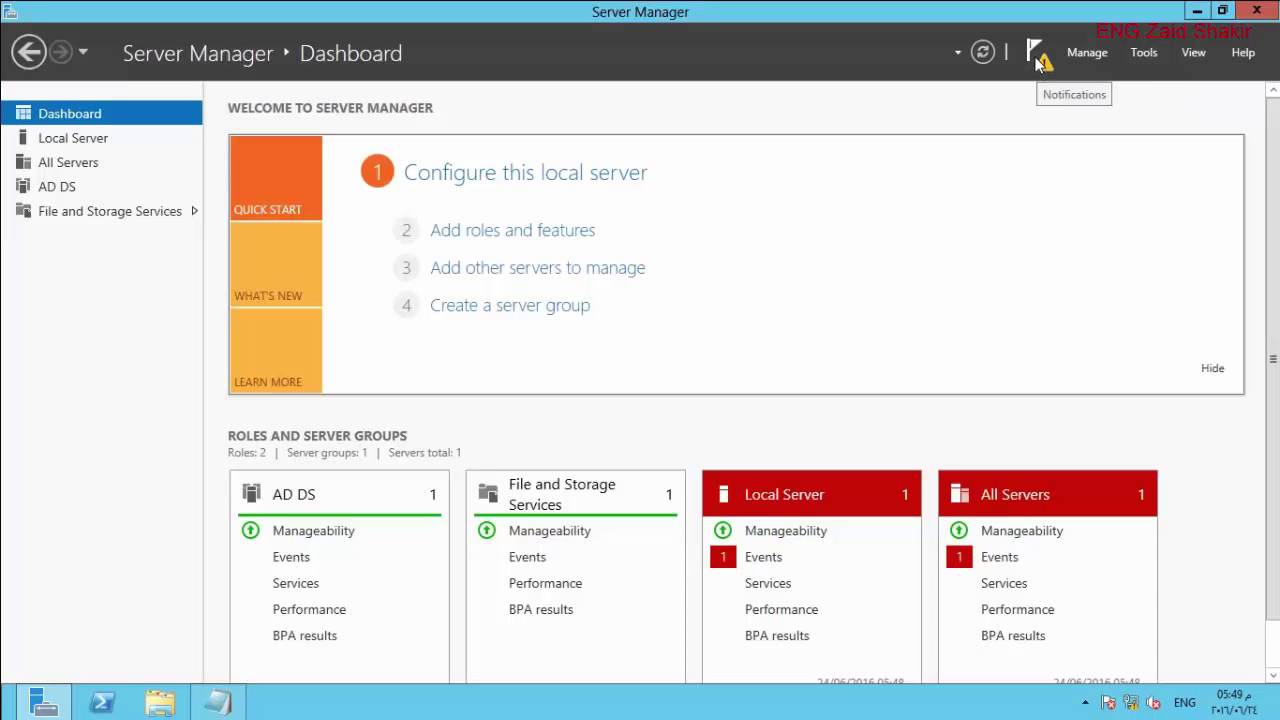1280x720 pixels.
Task: Click step number 1 orange circle
Action: click(x=377, y=172)
